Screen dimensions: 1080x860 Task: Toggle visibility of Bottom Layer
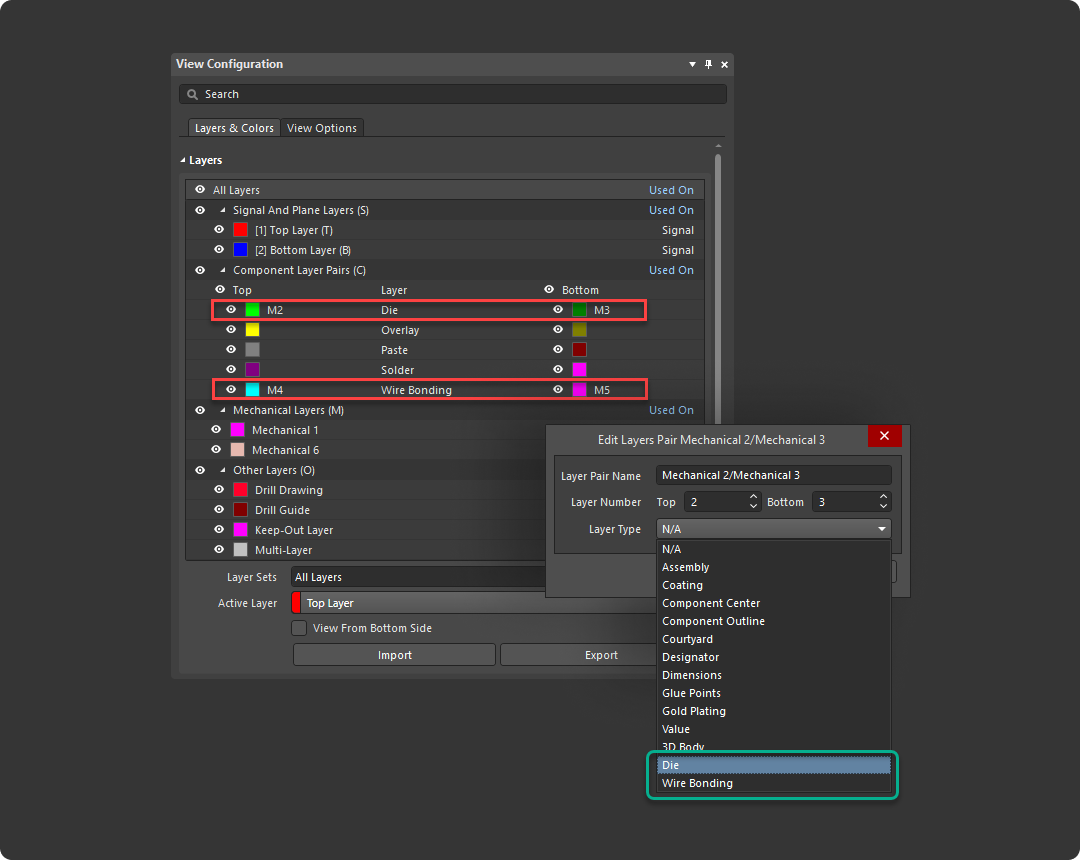click(219, 250)
